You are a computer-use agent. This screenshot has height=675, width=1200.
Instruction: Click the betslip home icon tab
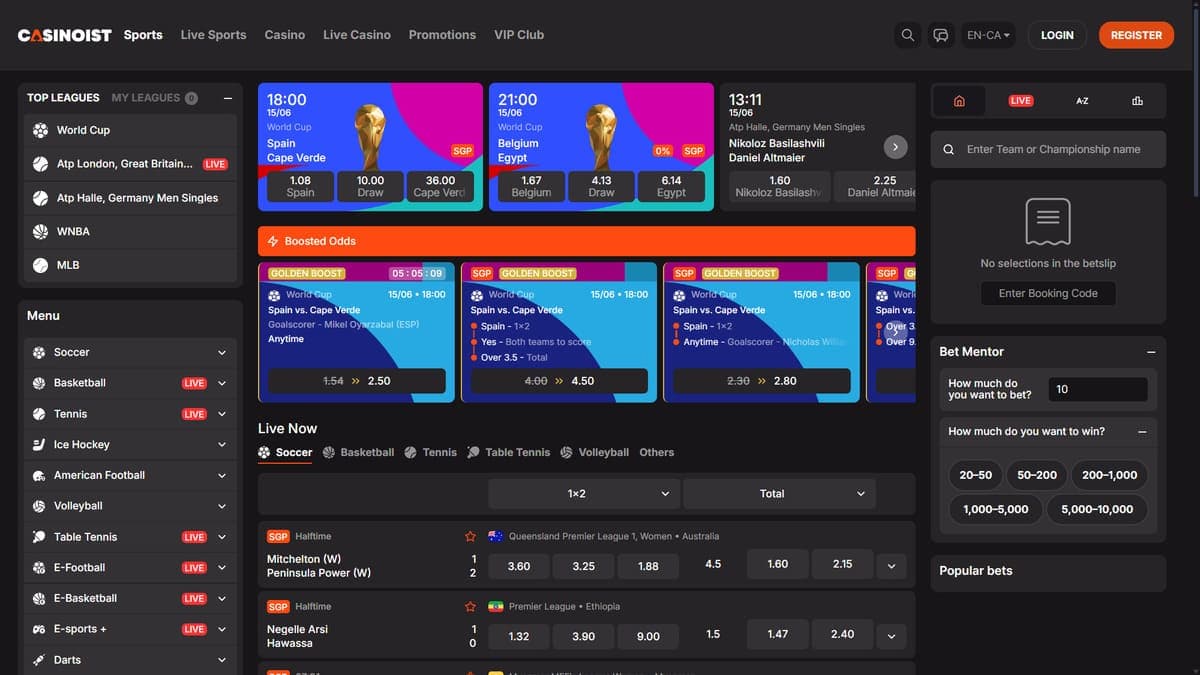[959, 101]
